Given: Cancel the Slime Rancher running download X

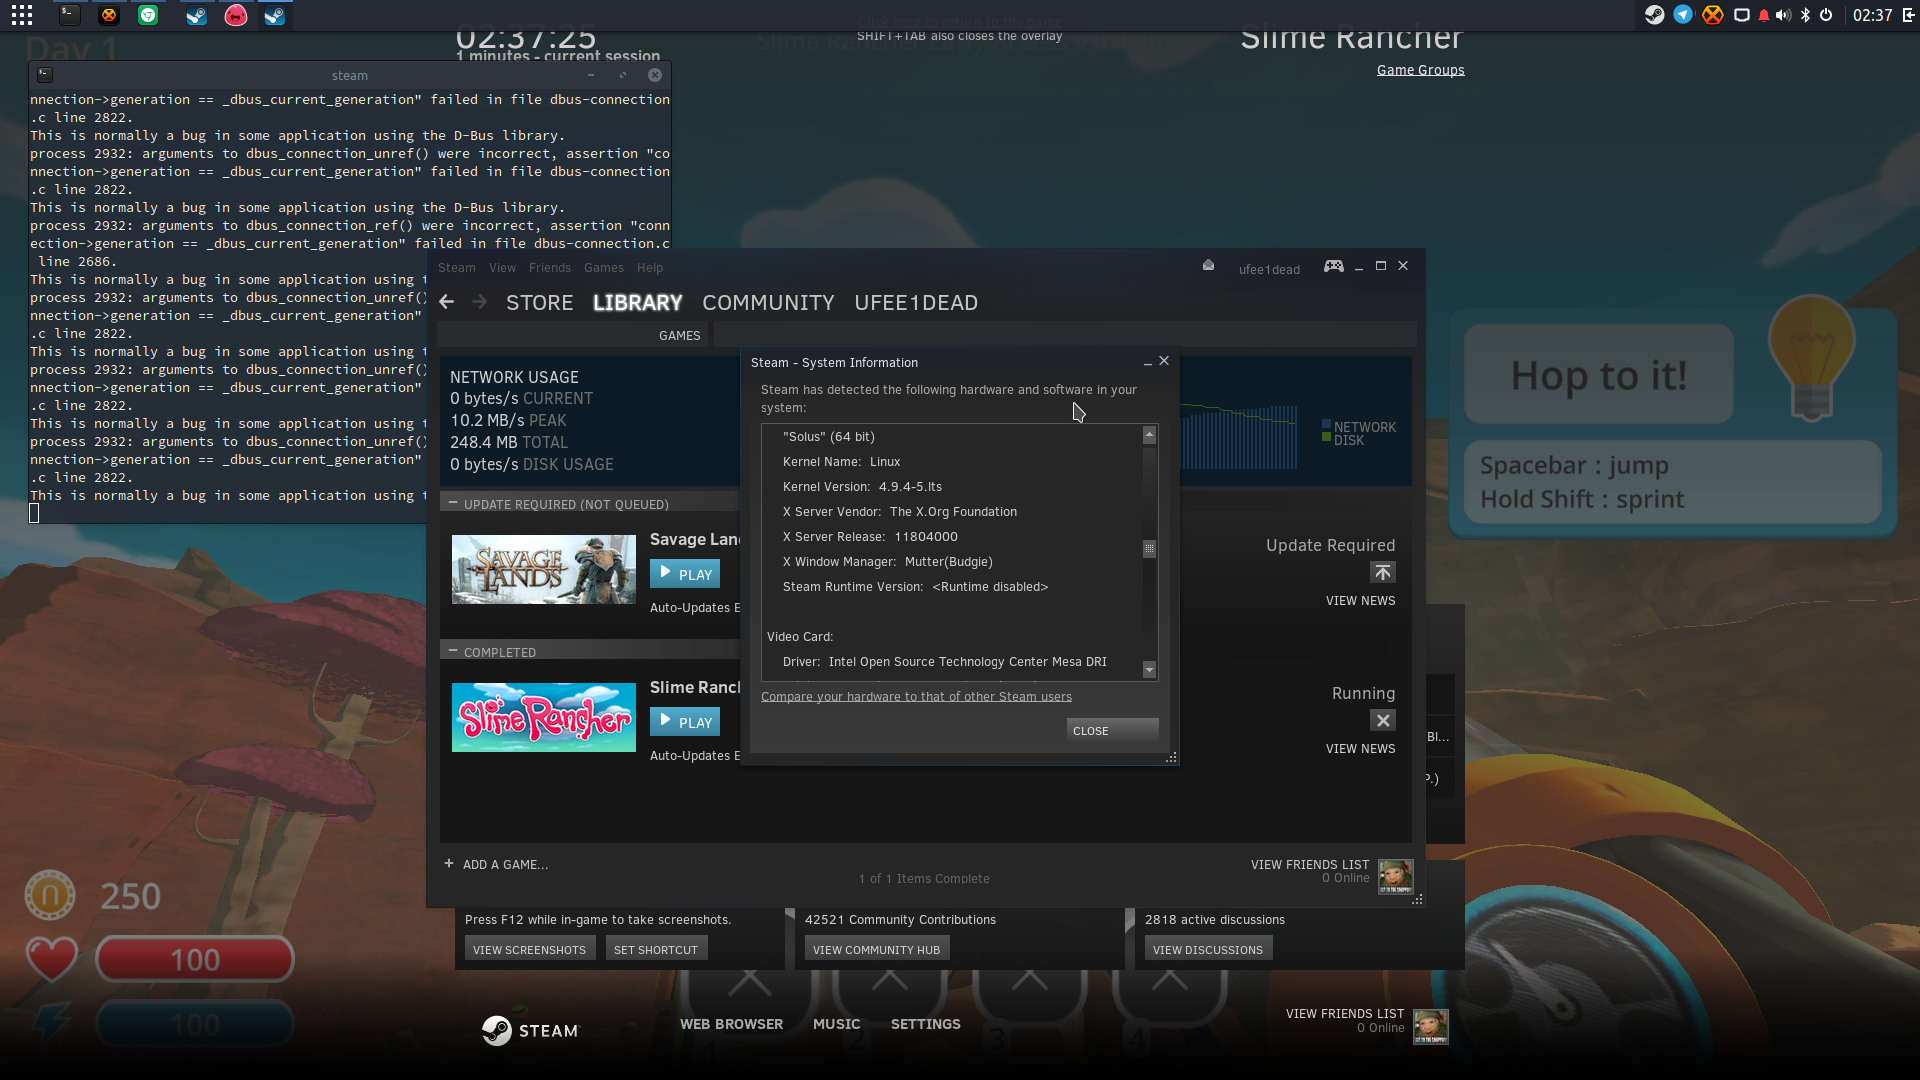Looking at the screenshot, I should coord(1383,720).
